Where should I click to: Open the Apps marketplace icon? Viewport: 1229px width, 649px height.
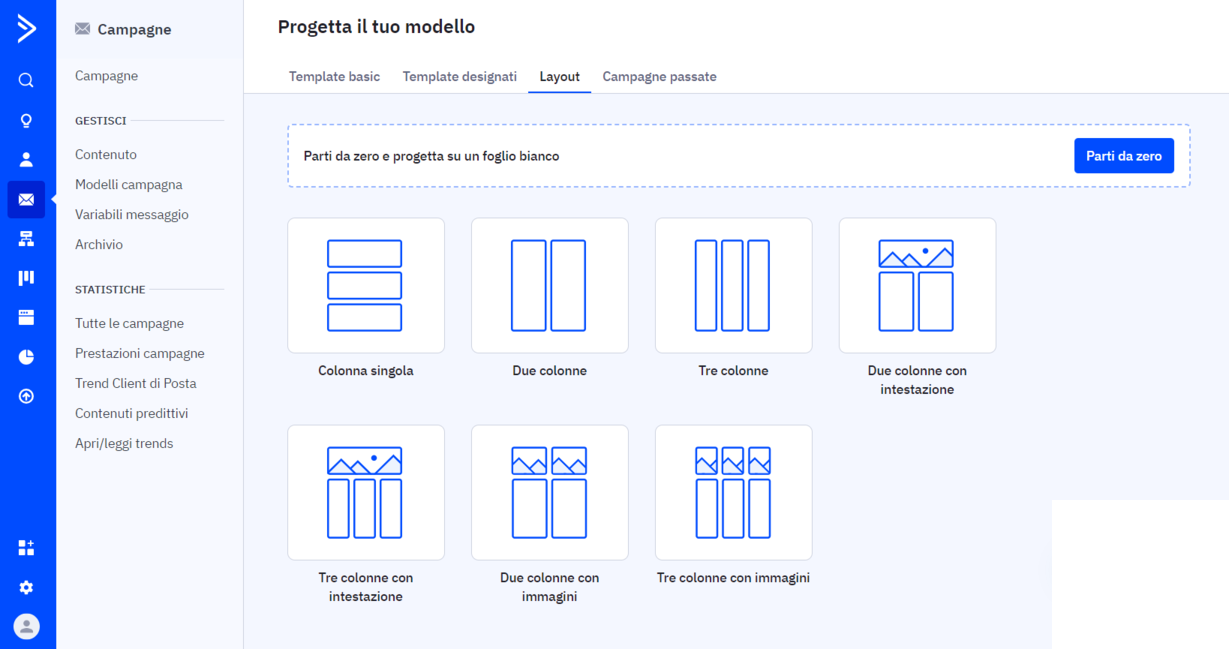click(26, 548)
